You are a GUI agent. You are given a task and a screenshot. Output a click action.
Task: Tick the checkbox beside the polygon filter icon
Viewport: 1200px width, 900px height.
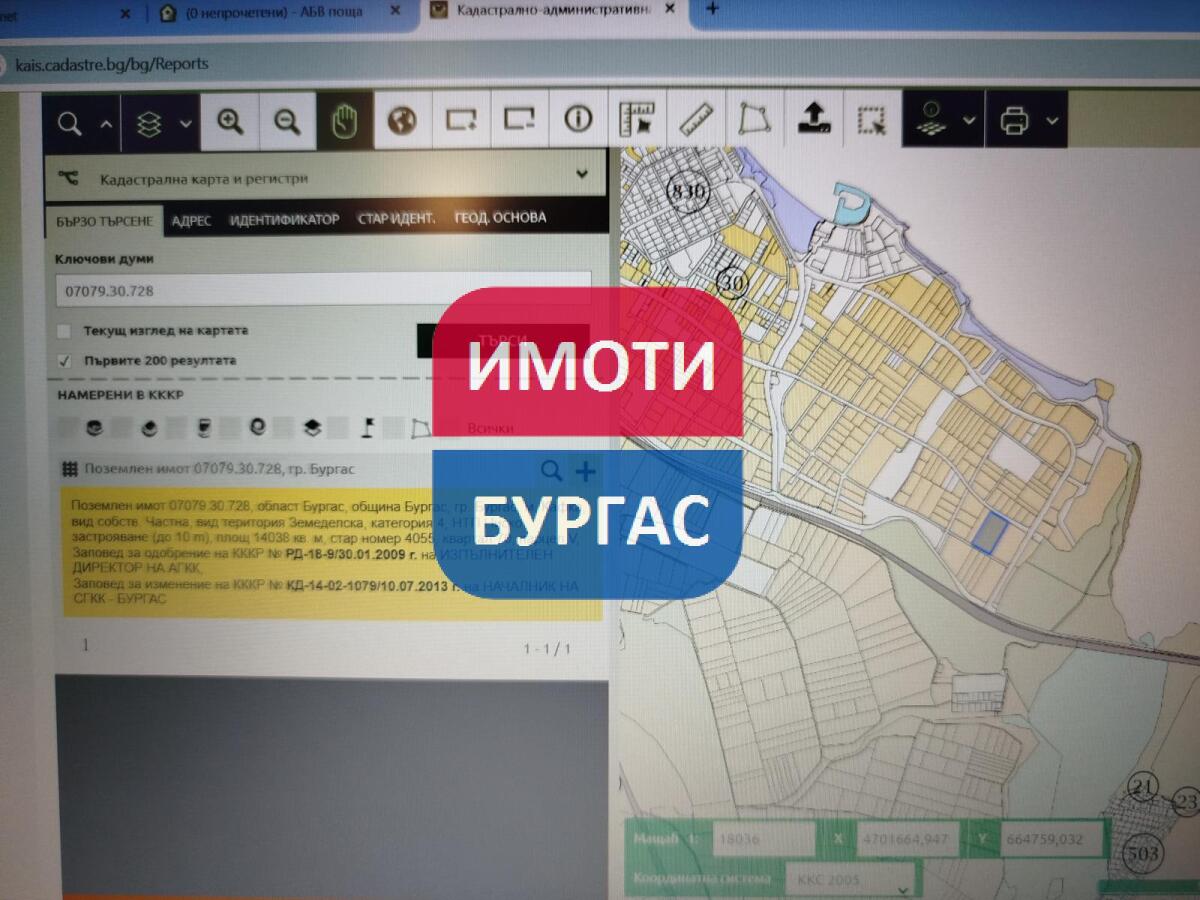tap(394, 428)
